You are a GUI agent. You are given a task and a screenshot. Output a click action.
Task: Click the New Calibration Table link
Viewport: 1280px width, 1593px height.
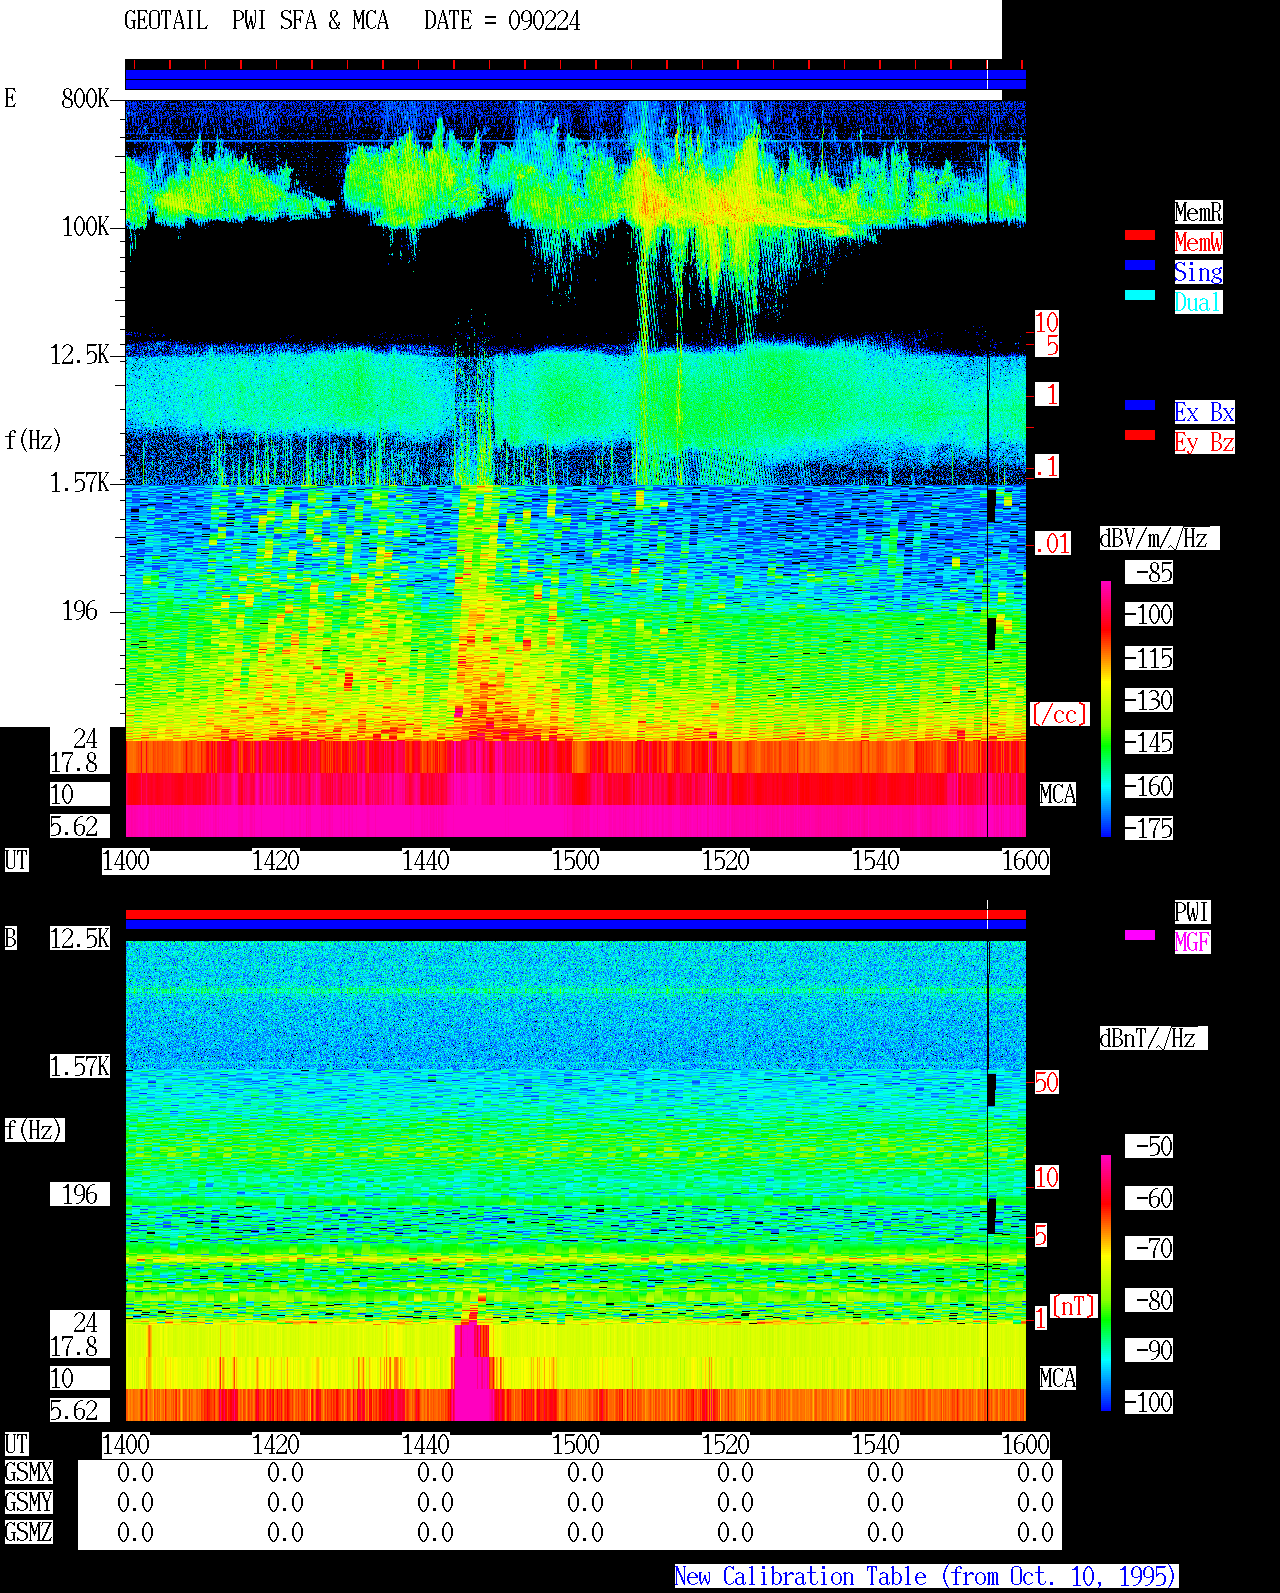926,1577
